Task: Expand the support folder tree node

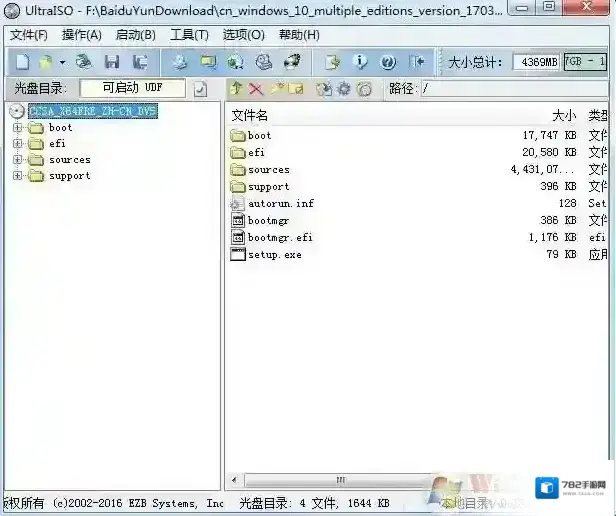Action: click(17, 176)
